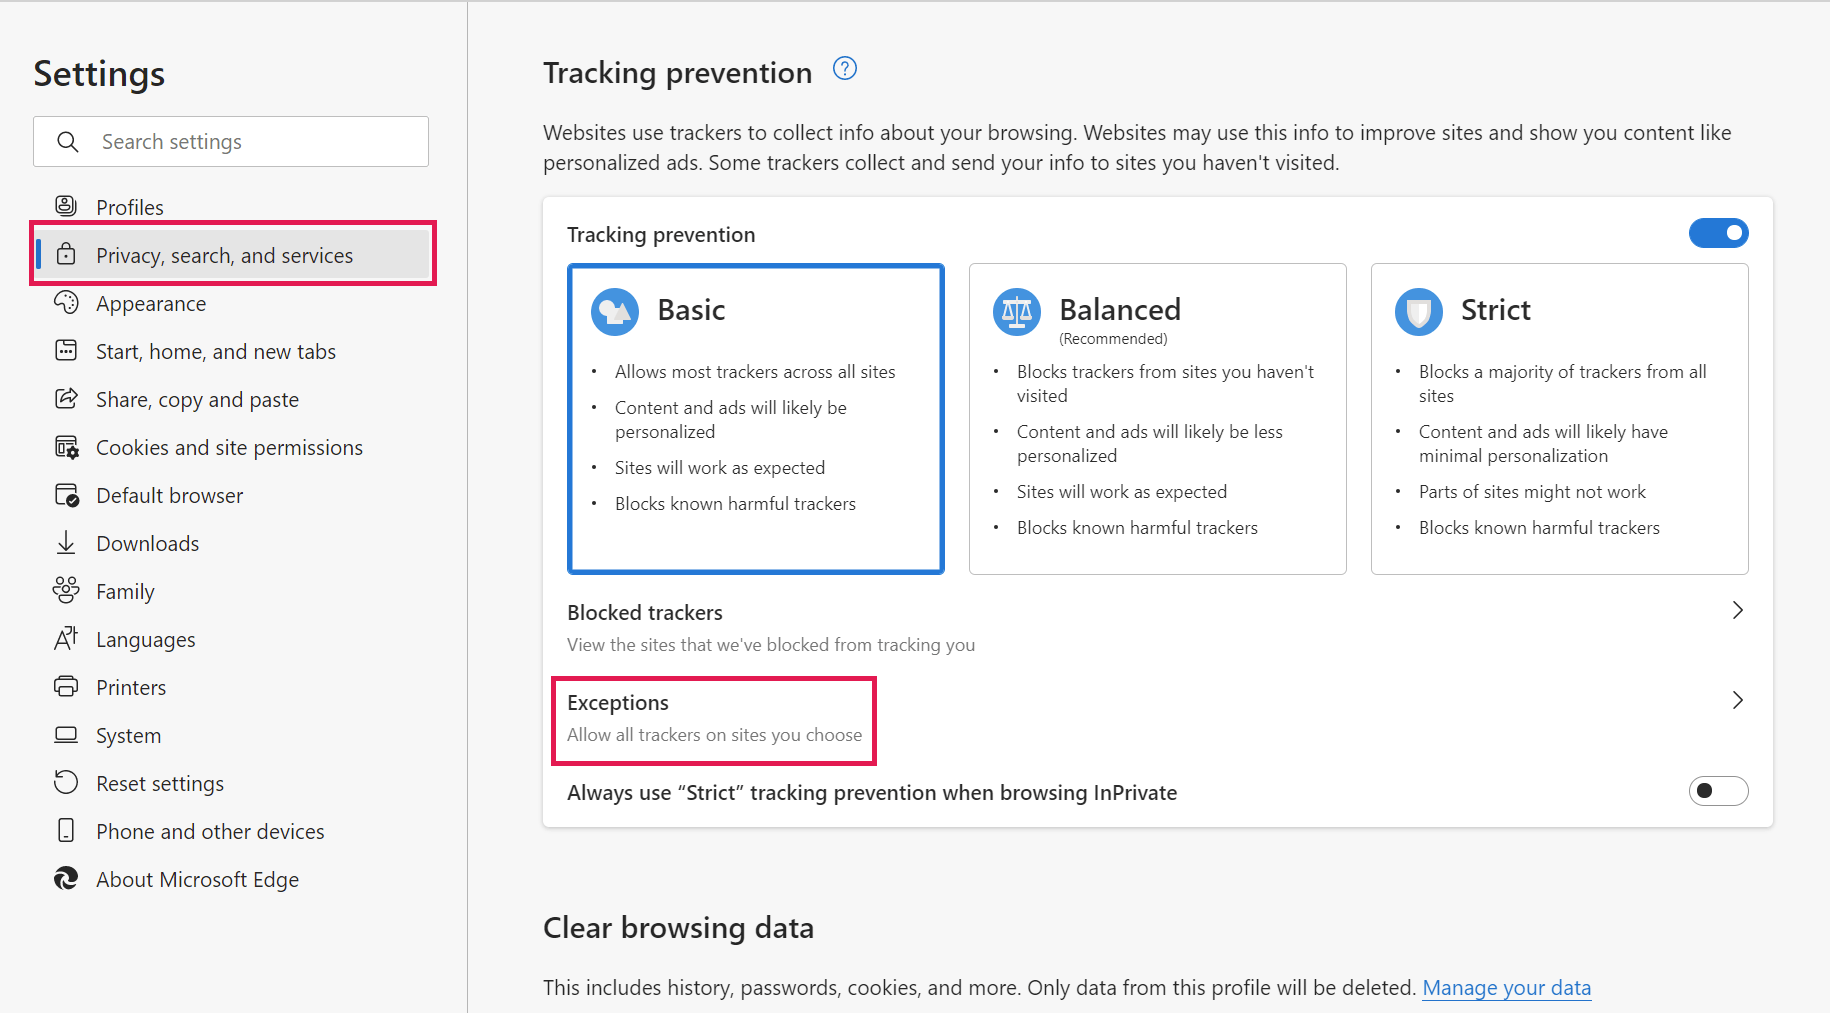Click the Cookies and site permissions icon
Viewport: 1830px width, 1013px height.
(66, 447)
